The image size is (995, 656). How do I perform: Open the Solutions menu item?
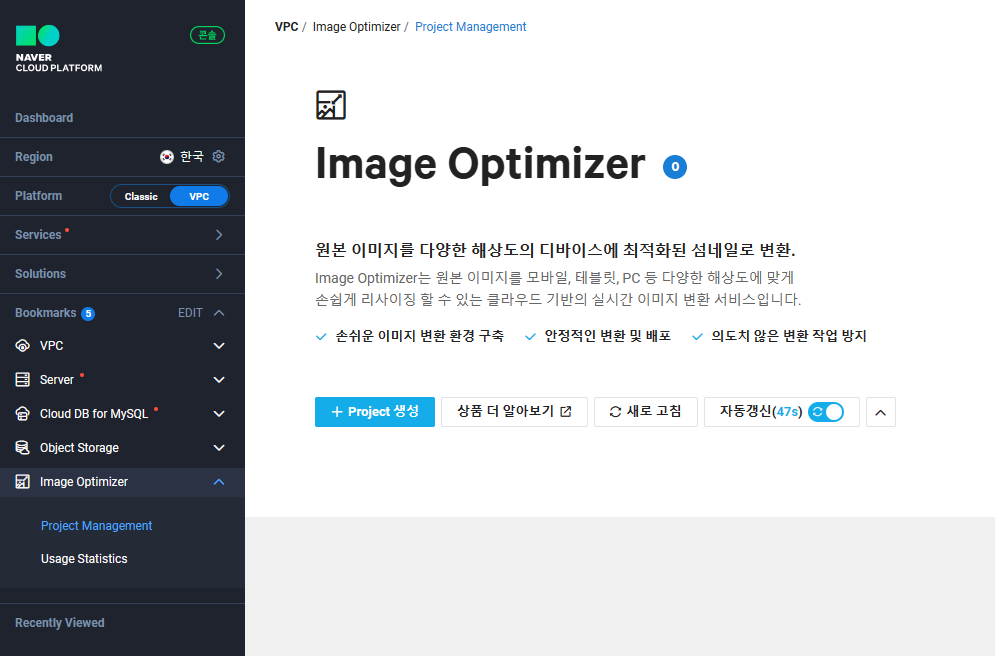(x=41, y=273)
